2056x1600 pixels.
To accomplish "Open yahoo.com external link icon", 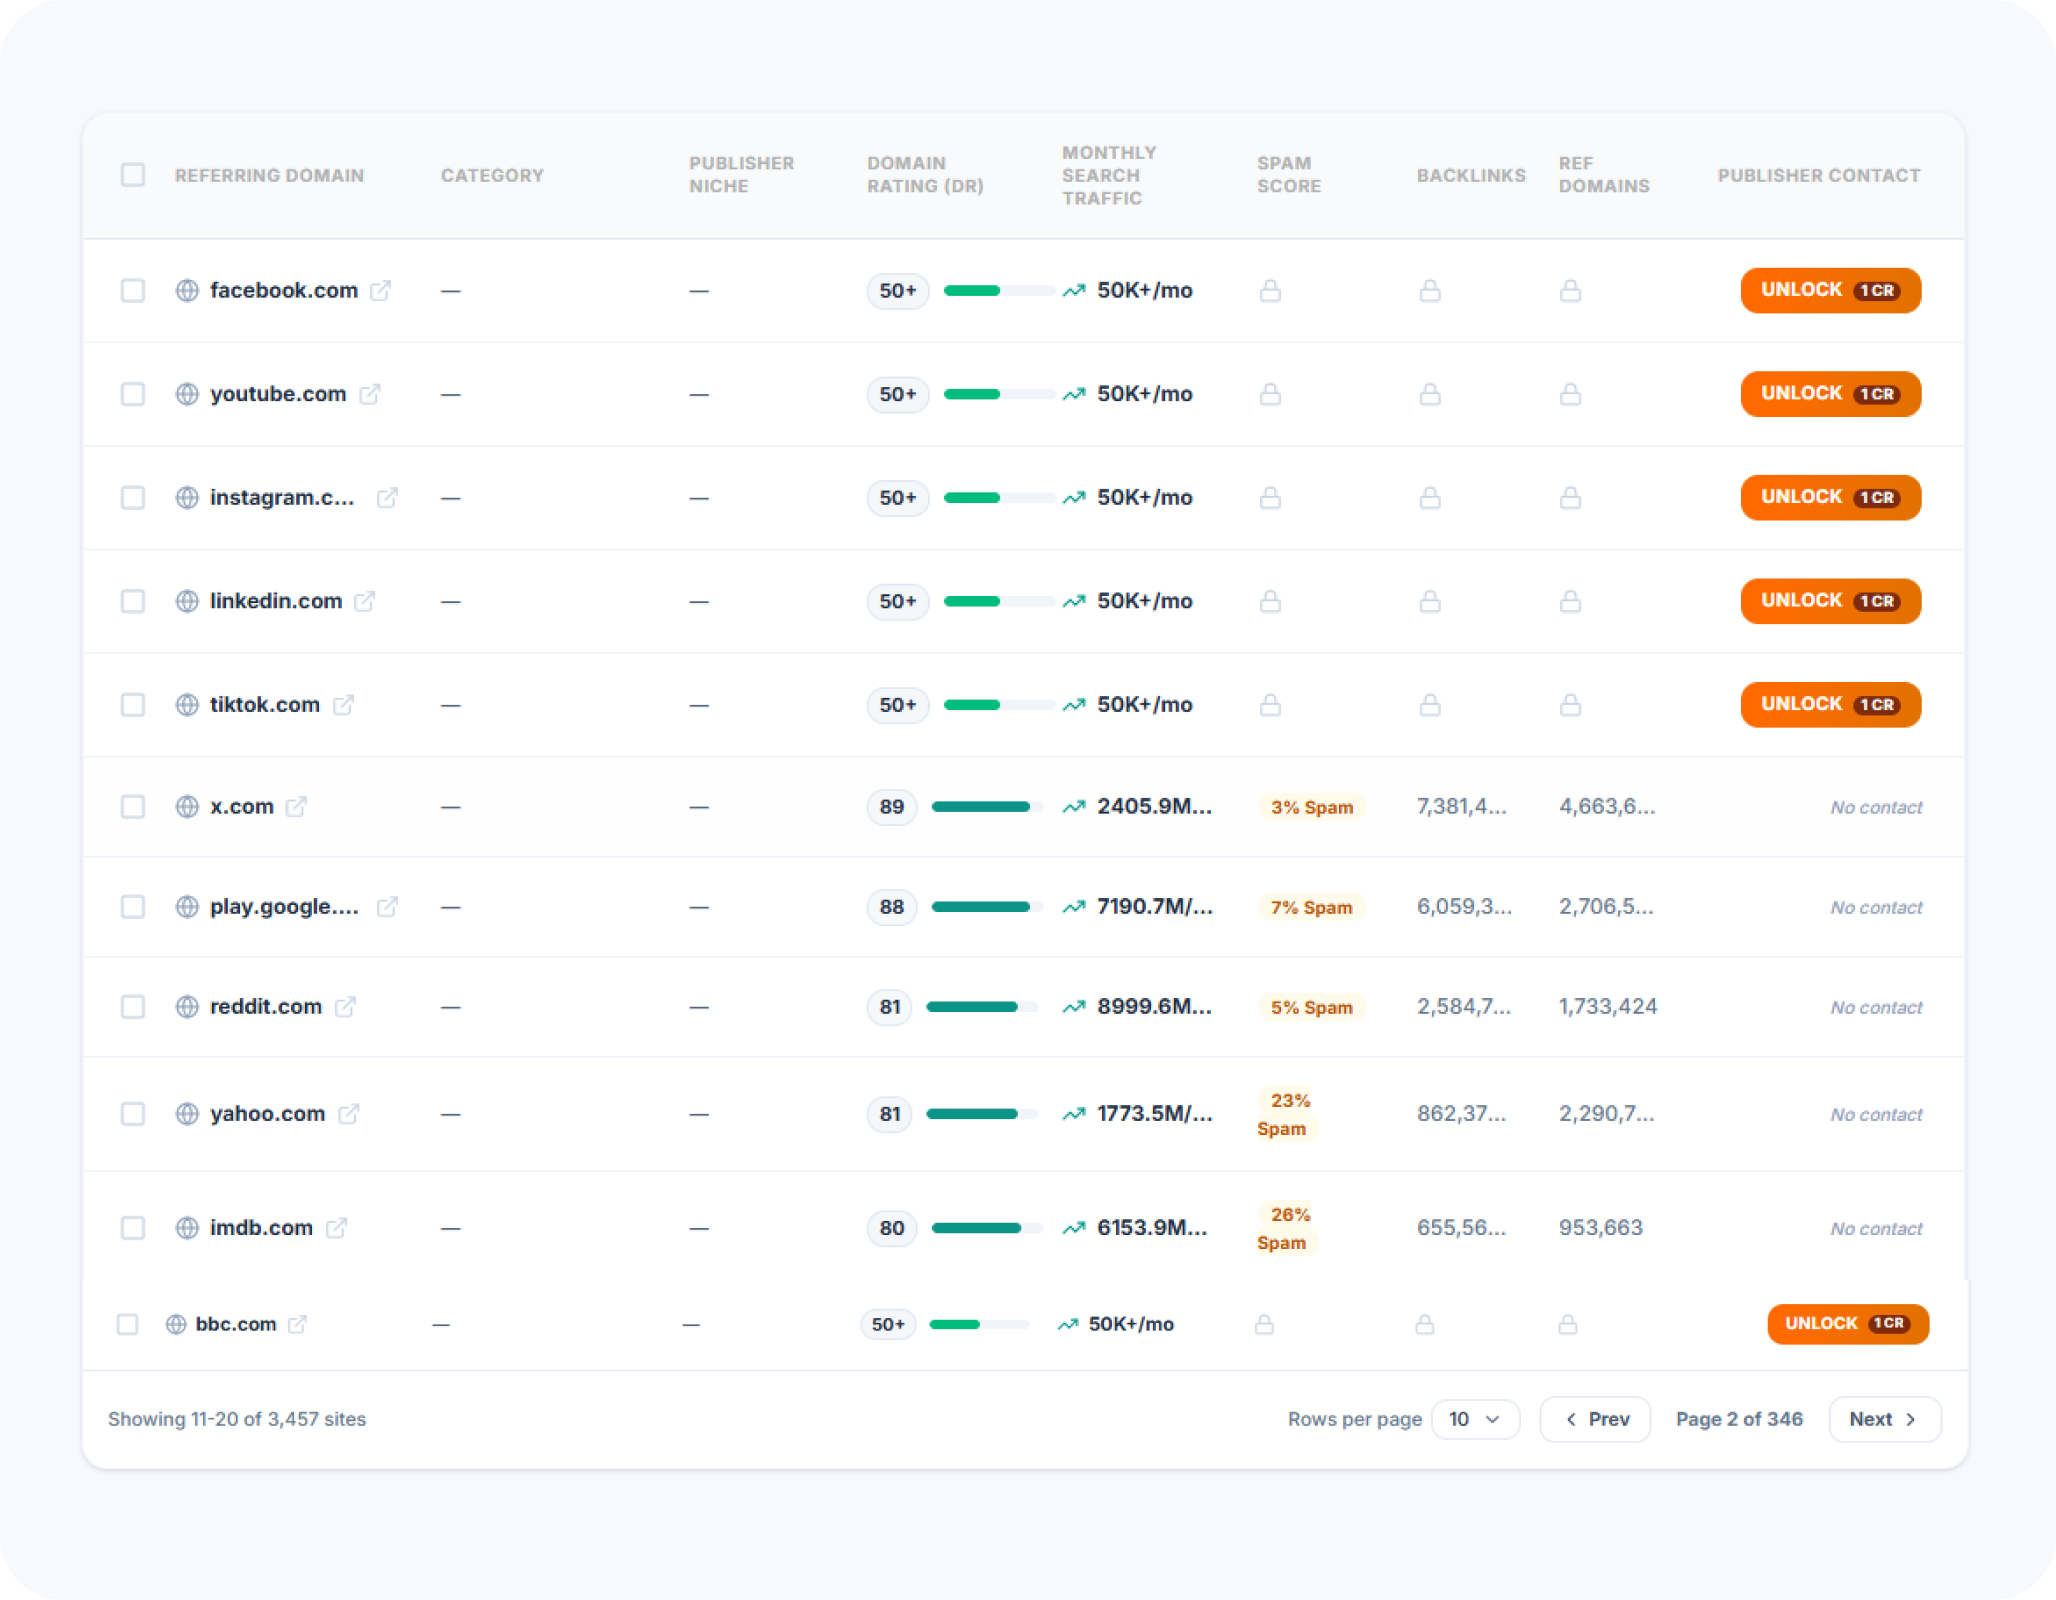I will [348, 1113].
